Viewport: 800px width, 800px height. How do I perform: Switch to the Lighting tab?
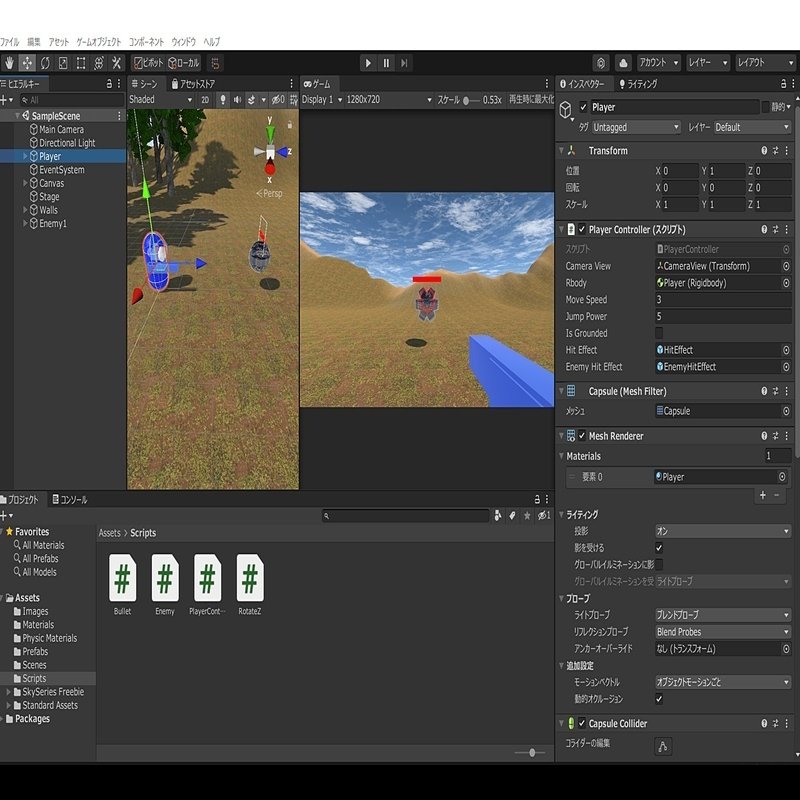coord(638,84)
